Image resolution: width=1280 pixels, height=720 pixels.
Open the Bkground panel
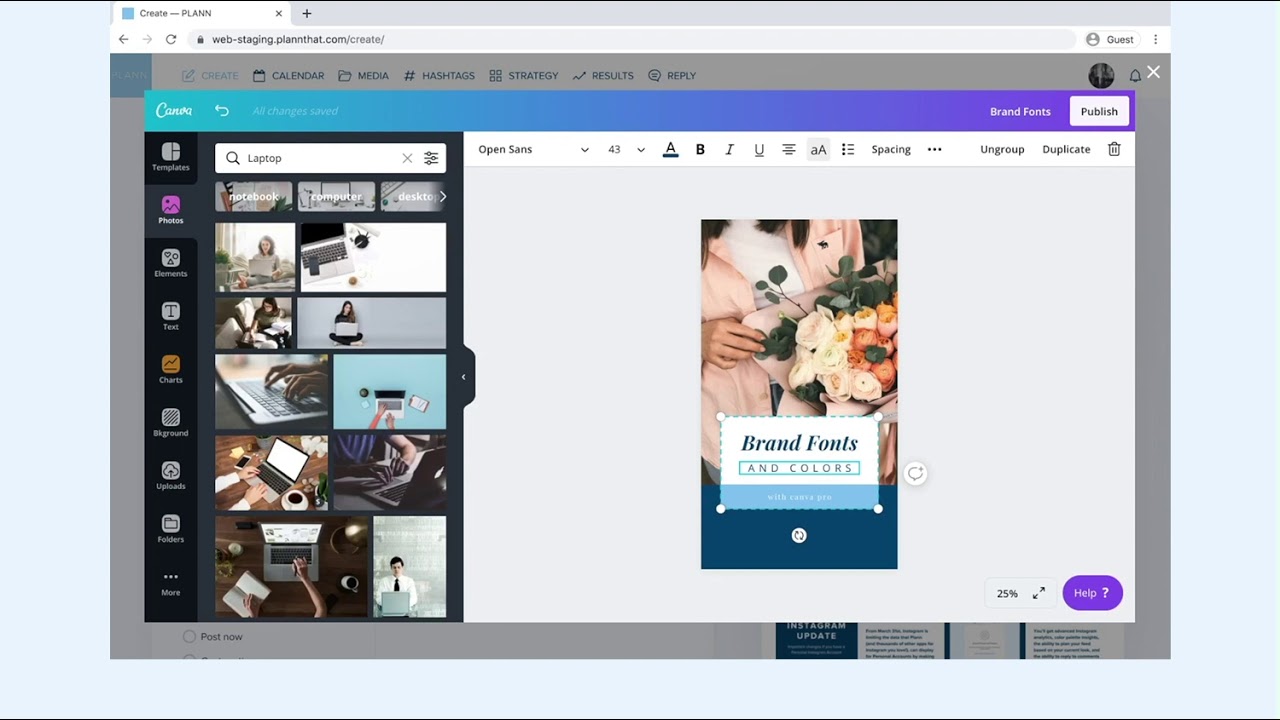coord(171,422)
